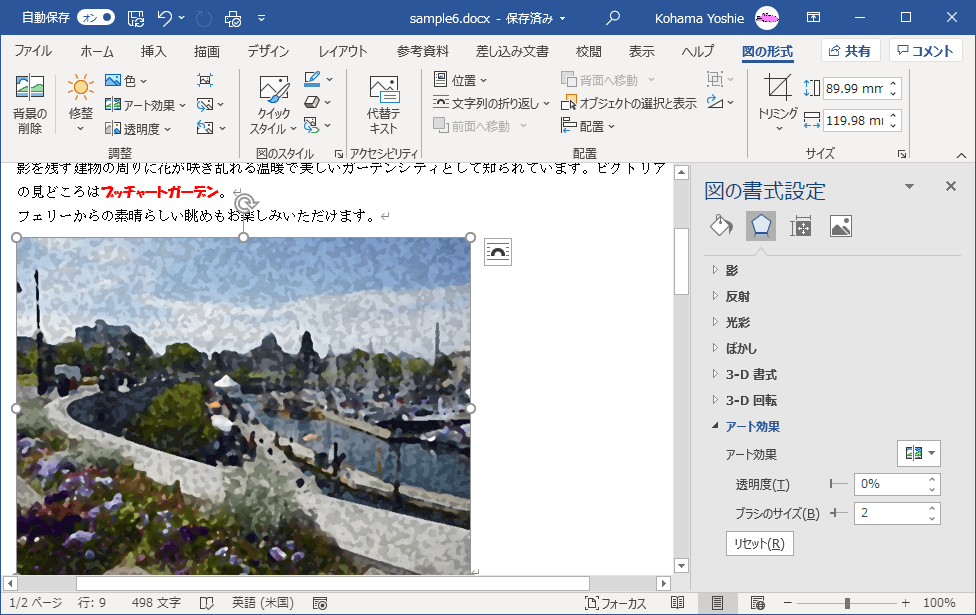
Task: Switch to the デザイン tab
Action: tap(268, 51)
